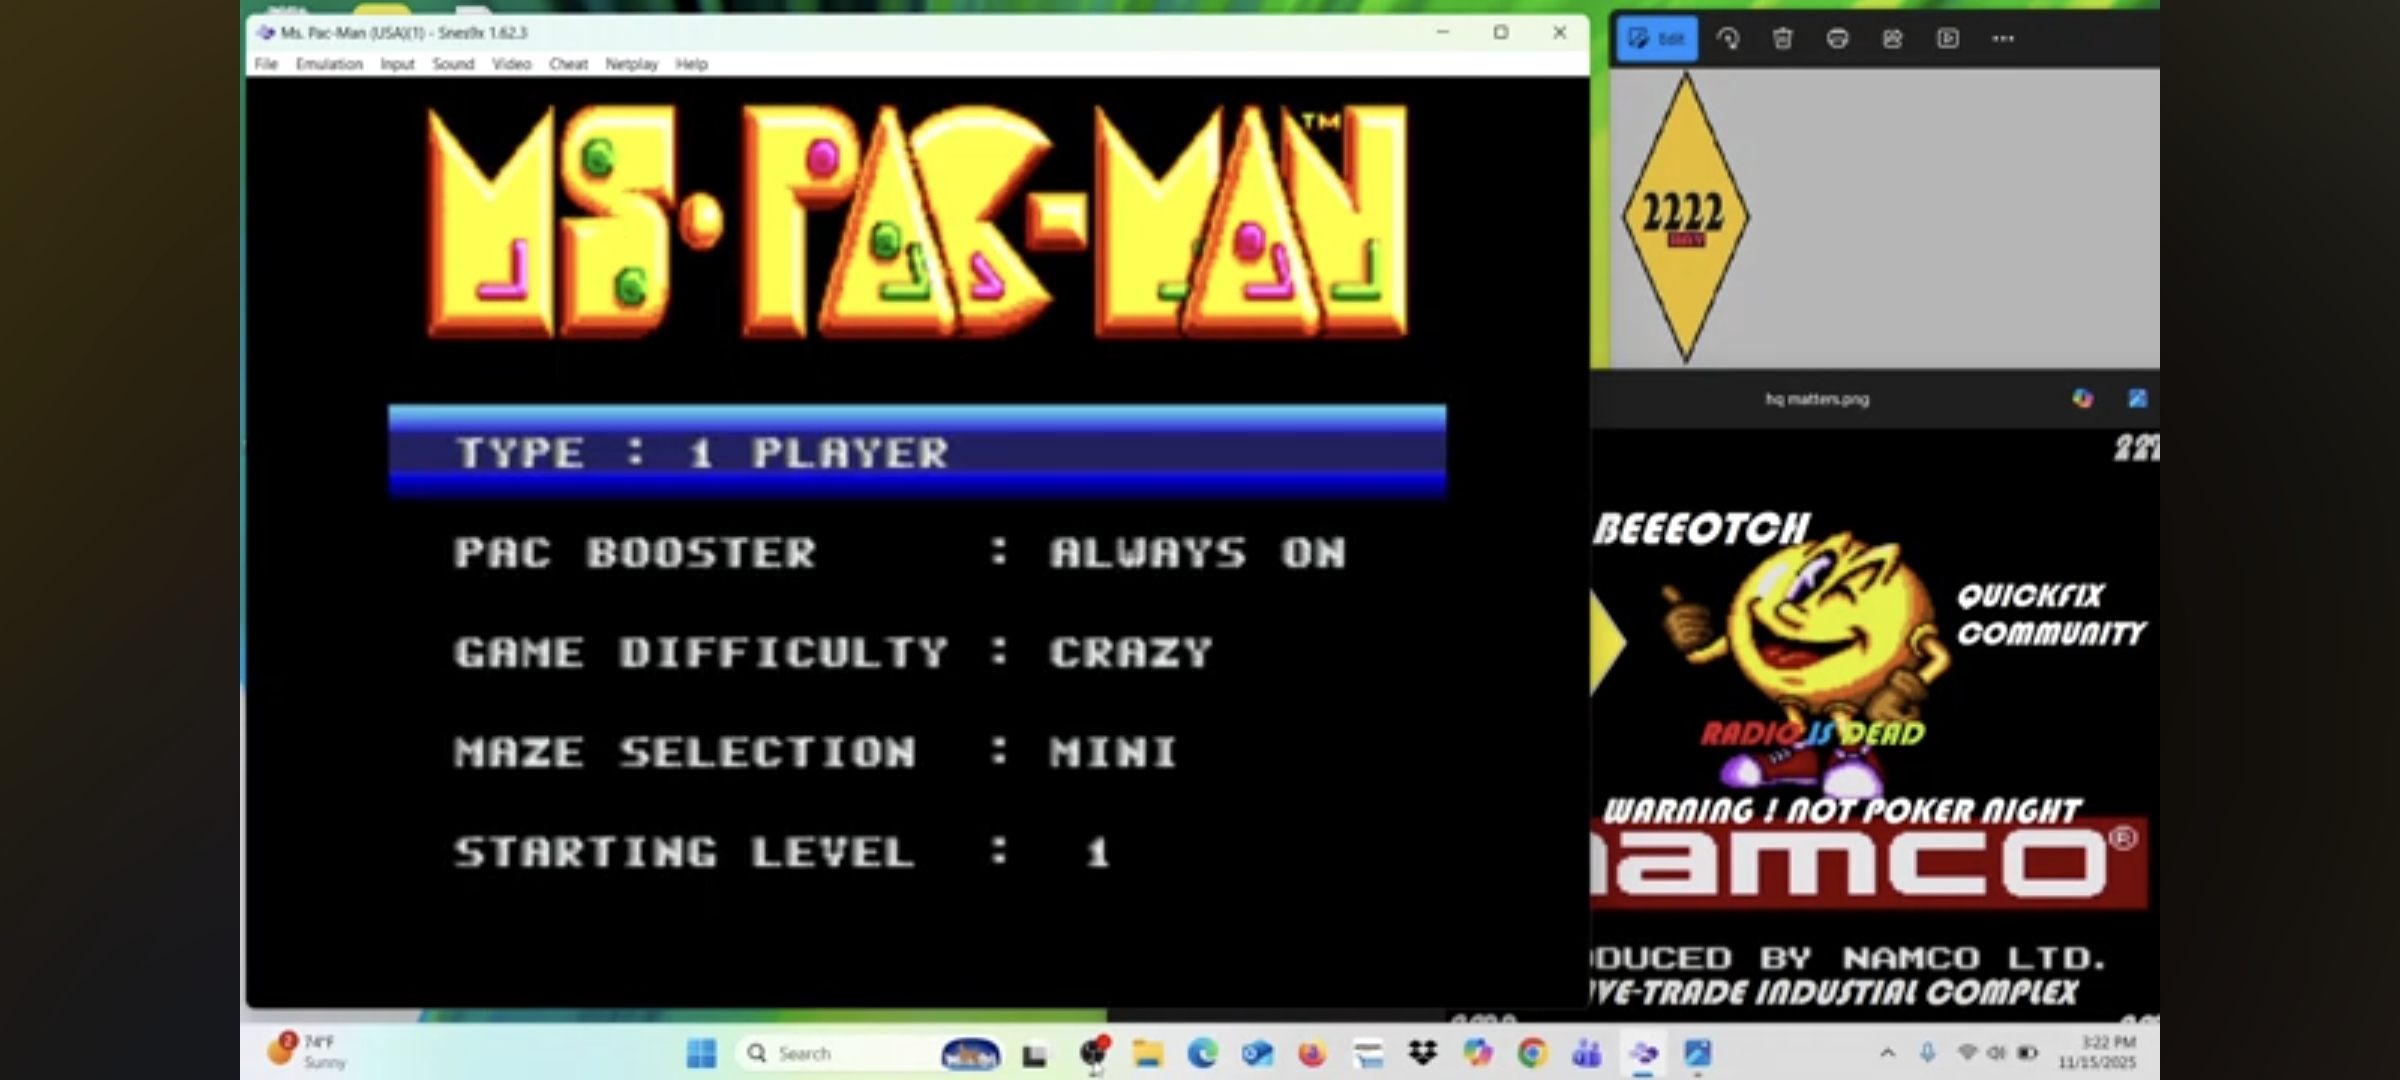The width and height of the screenshot is (2400, 1080).
Task: Open the Cheat menu
Action: pyautogui.click(x=568, y=64)
